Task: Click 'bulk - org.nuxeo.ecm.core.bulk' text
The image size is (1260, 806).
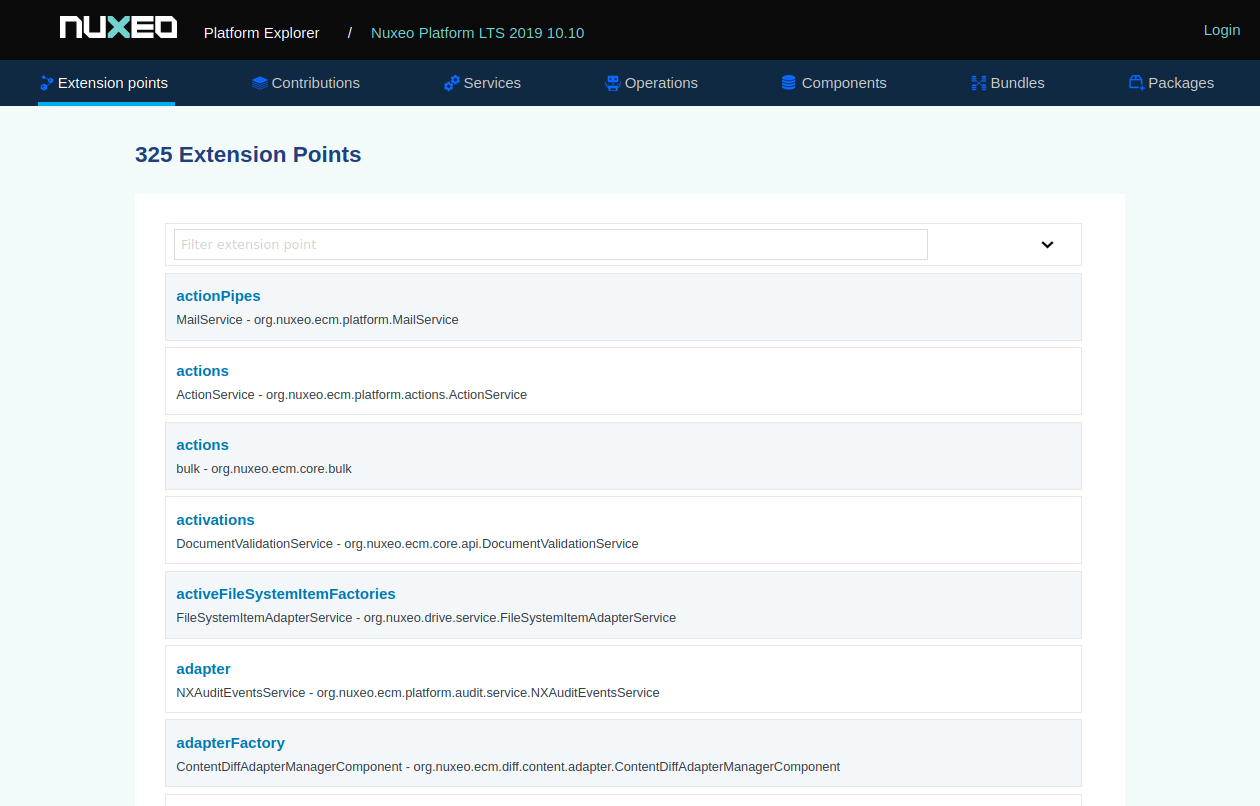Action: point(264,469)
